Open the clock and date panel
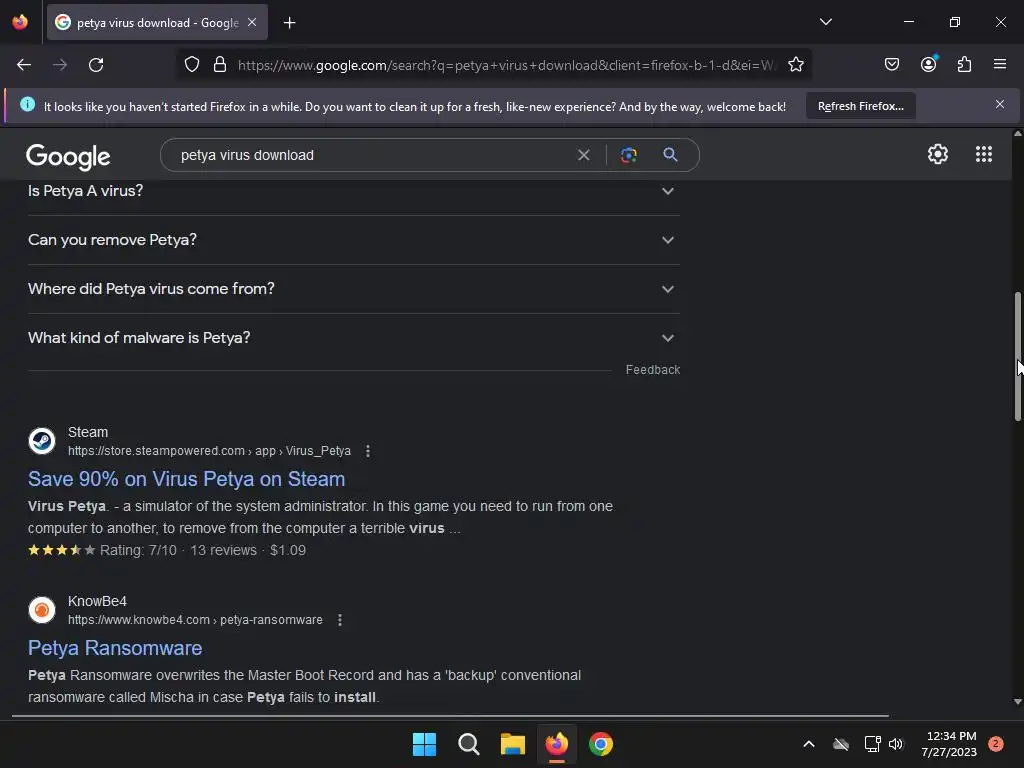Viewport: 1024px width, 768px height. 951,744
